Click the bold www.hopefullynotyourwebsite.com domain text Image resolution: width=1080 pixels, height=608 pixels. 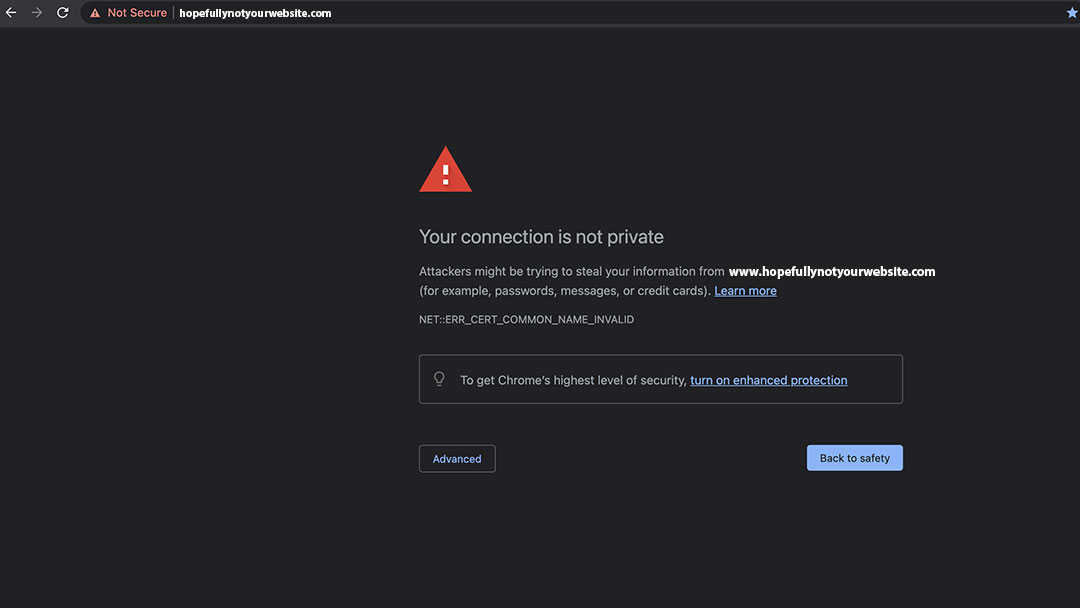coord(831,271)
